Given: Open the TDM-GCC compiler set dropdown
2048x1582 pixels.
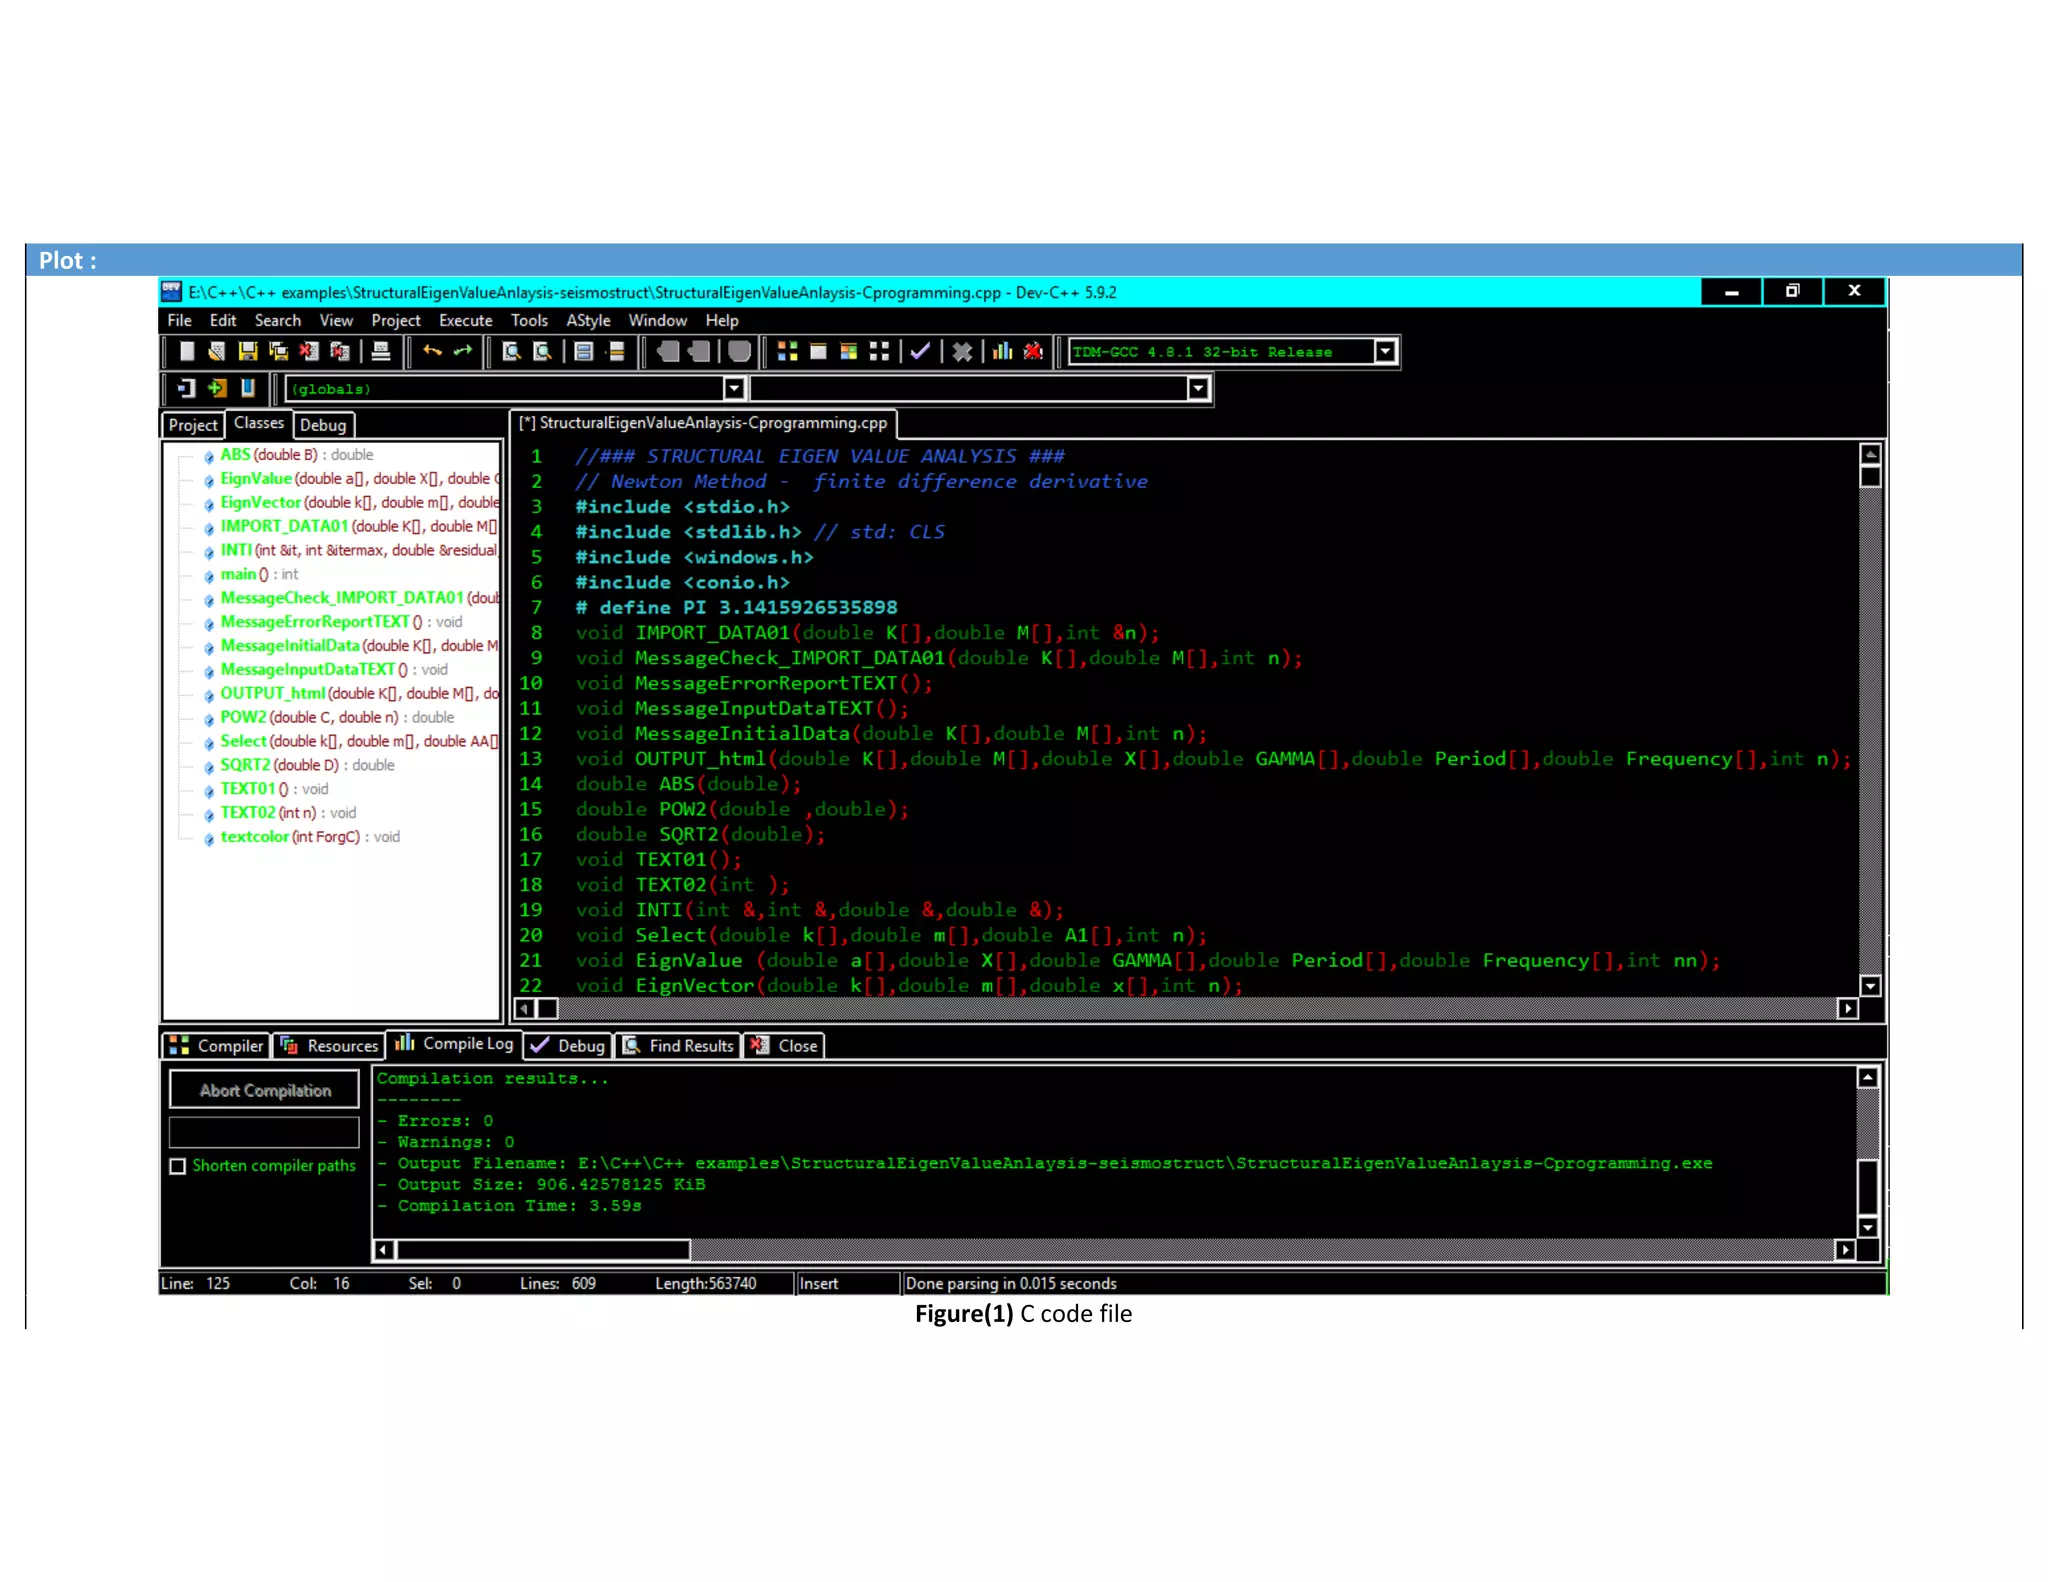Looking at the screenshot, I should click(x=1385, y=351).
